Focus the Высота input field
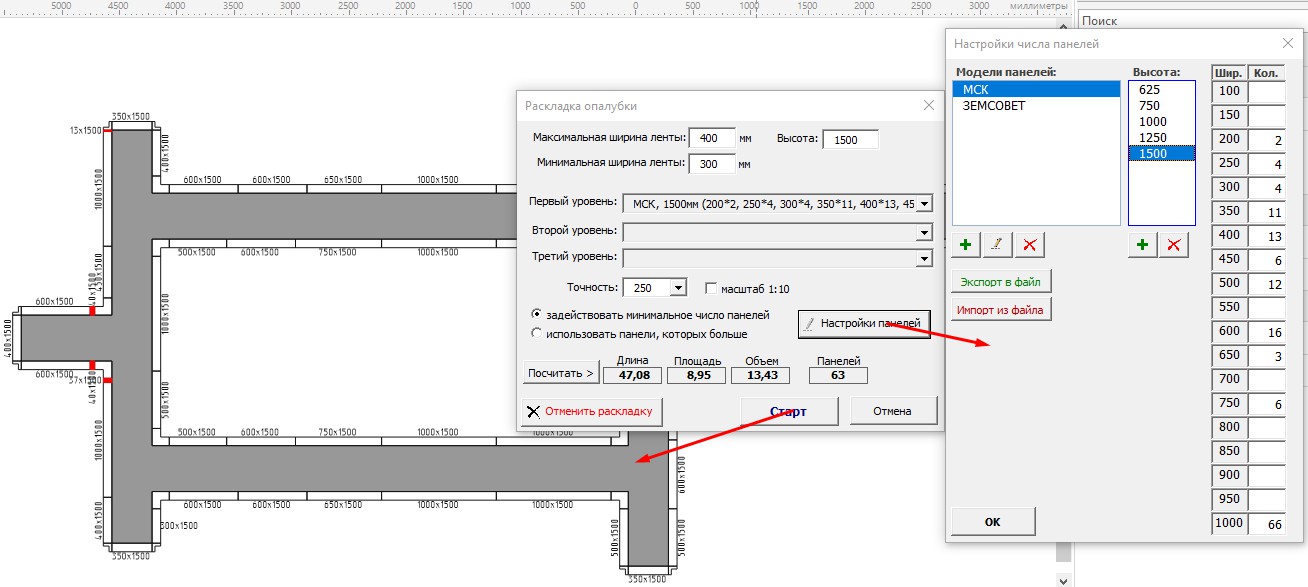The height and width of the screenshot is (587, 1308). point(850,140)
